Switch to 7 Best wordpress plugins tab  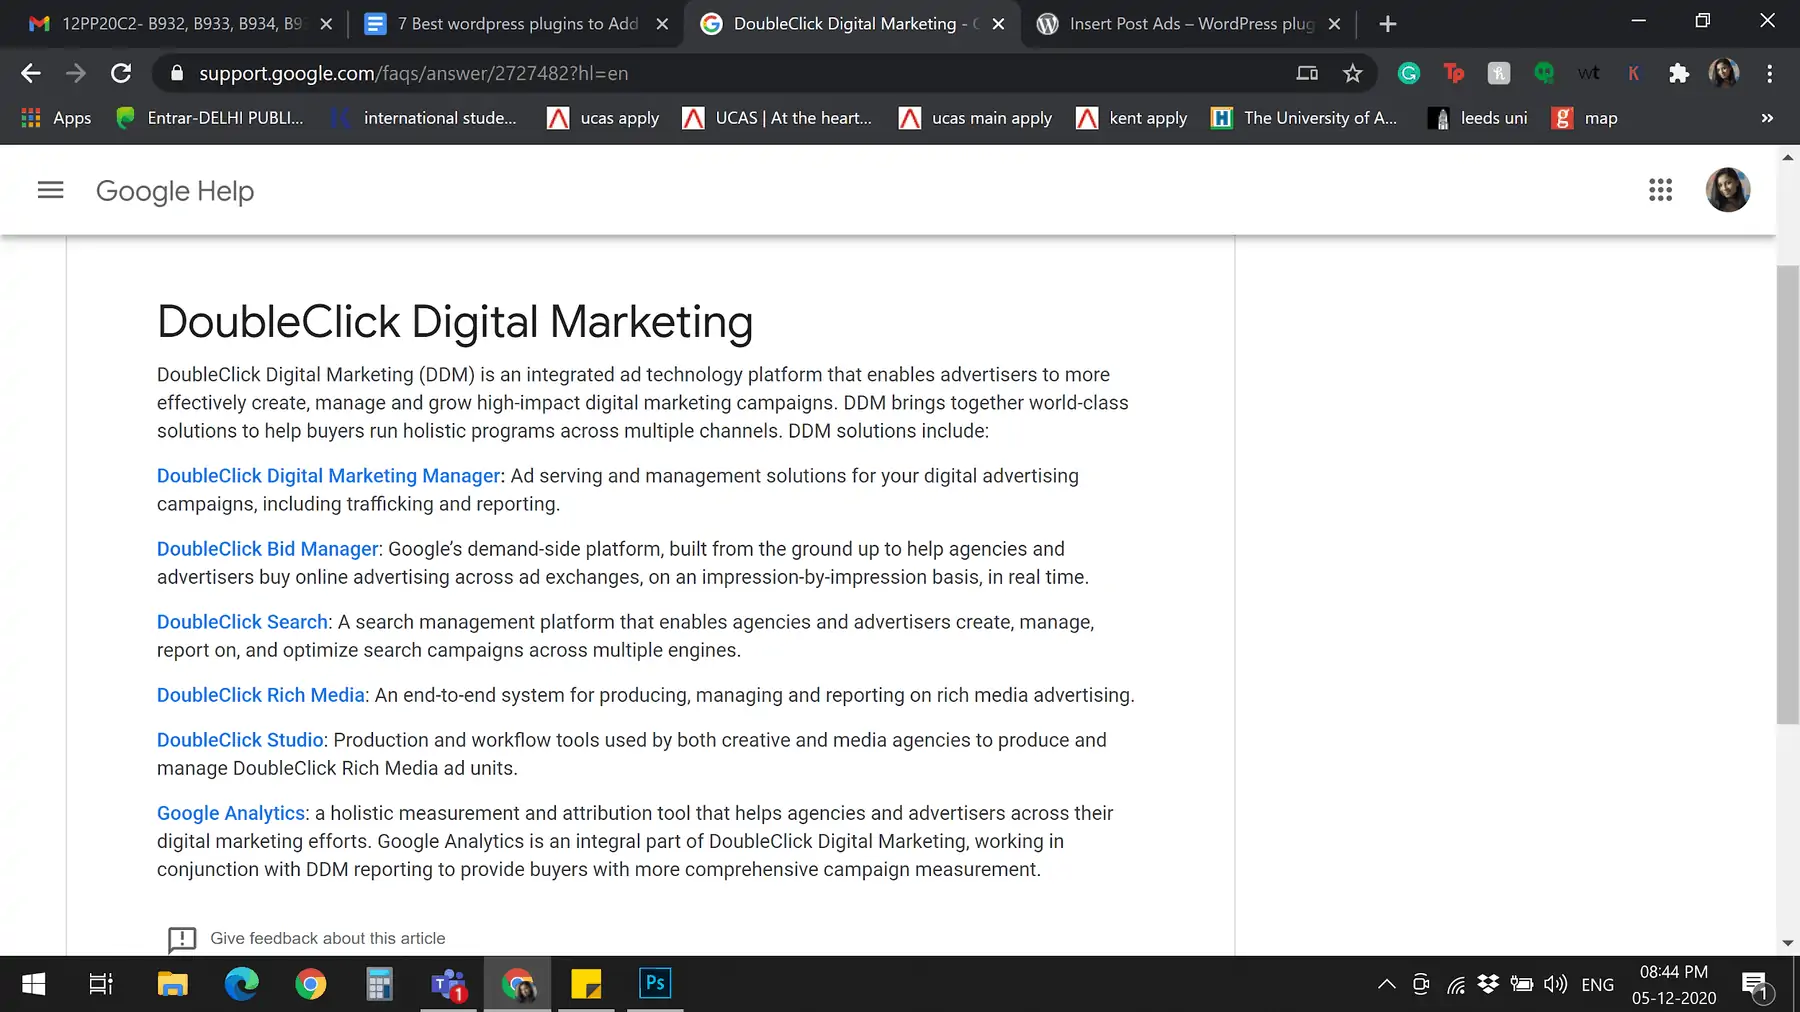click(516, 23)
